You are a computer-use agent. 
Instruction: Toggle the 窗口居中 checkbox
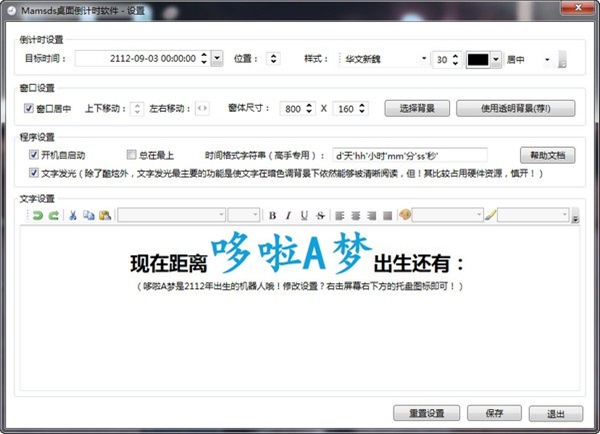[29, 108]
